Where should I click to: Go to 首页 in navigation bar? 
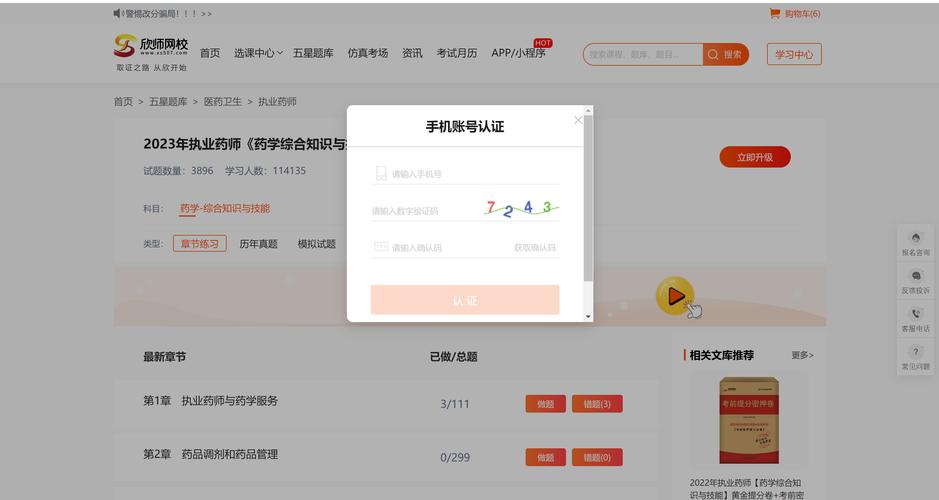pos(210,53)
